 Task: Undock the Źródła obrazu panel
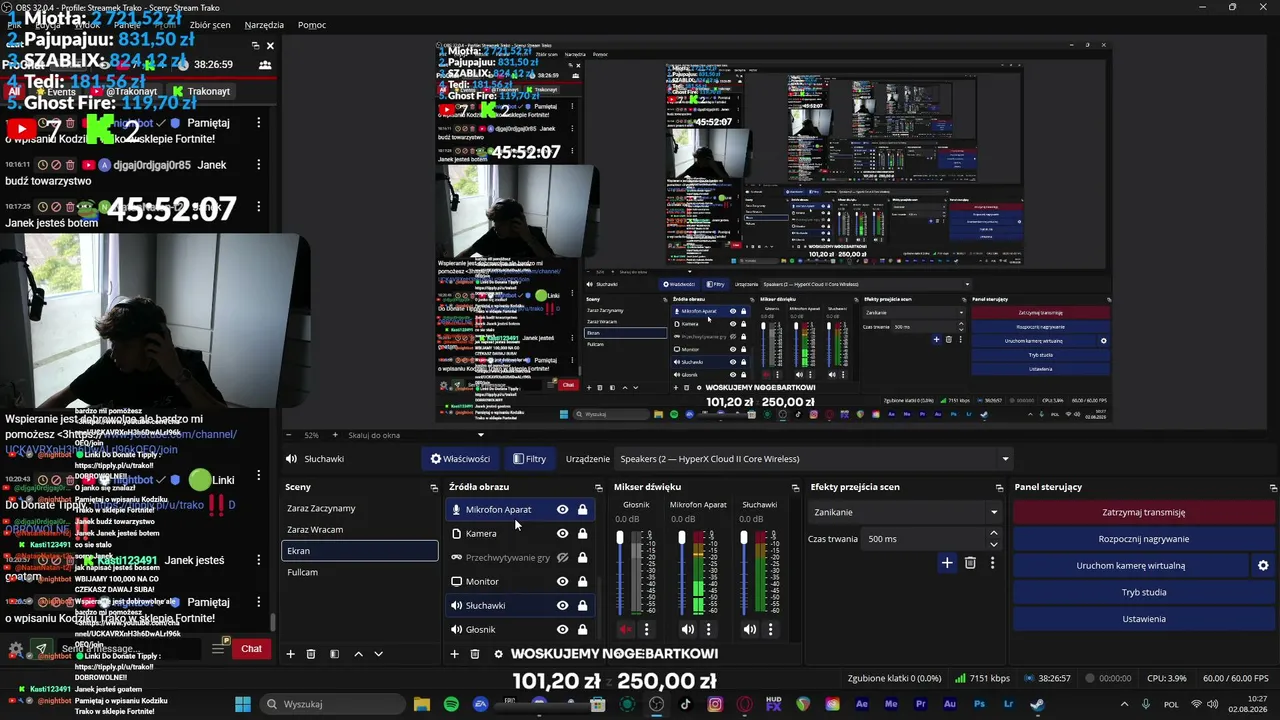(598, 487)
